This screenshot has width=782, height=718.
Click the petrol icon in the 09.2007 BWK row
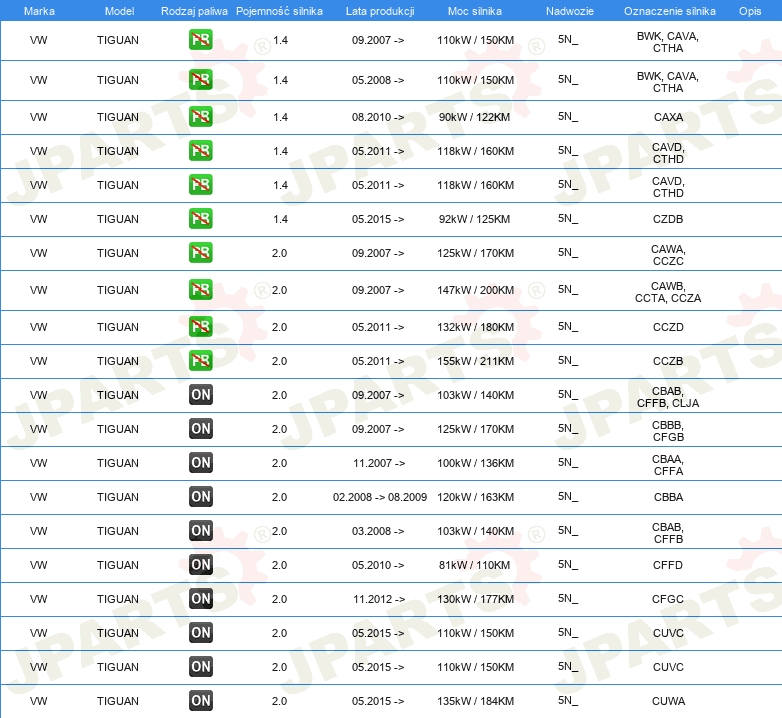200,40
